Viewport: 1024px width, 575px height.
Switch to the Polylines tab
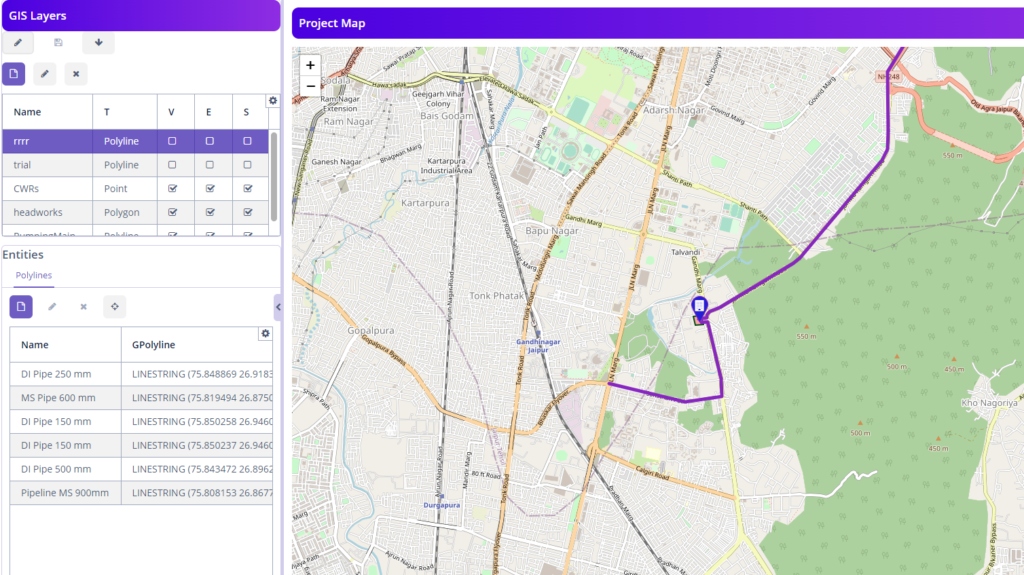(34, 275)
